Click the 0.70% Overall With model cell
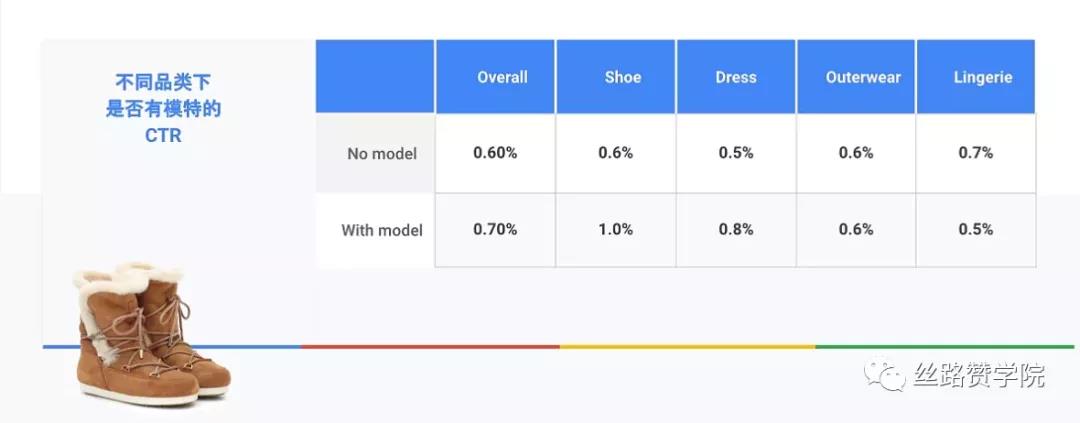1080x423 pixels. click(x=495, y=229)
